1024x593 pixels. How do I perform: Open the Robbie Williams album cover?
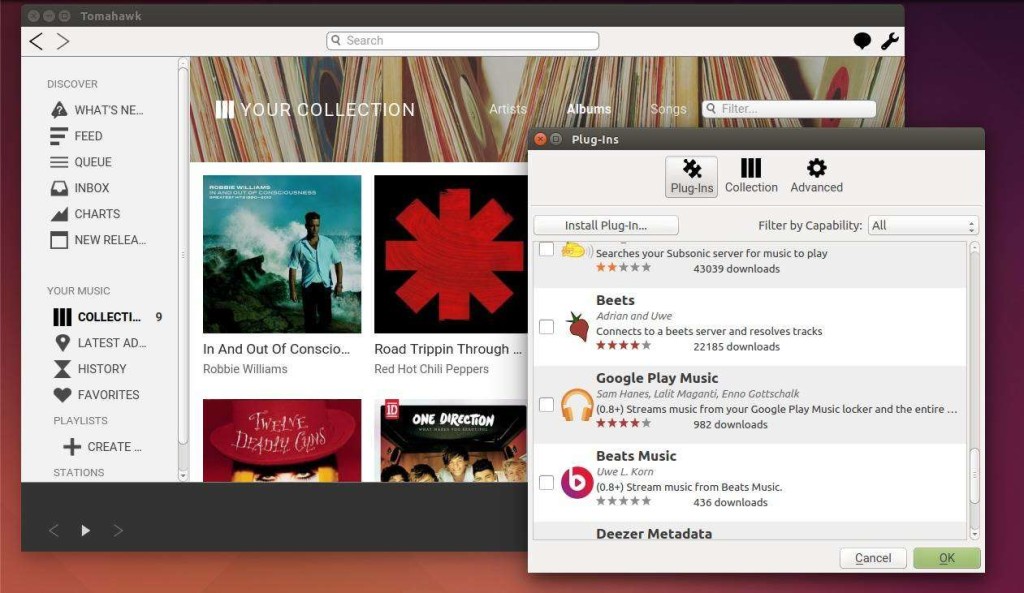tap(282, 254)
